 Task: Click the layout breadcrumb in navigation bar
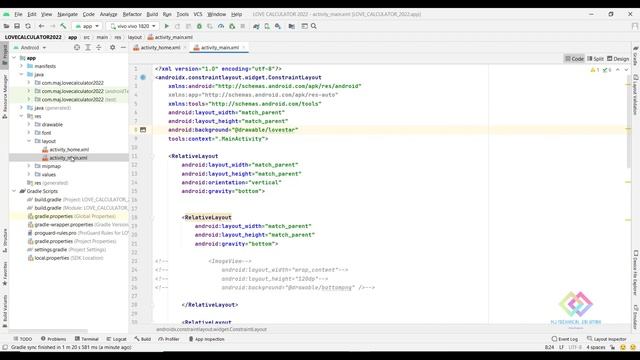tap(135, 37)
